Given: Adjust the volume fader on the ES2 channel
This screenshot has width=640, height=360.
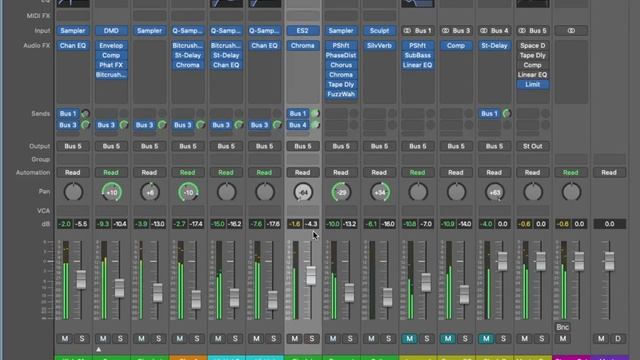Looking at the screenshot, I should (311, 276).
